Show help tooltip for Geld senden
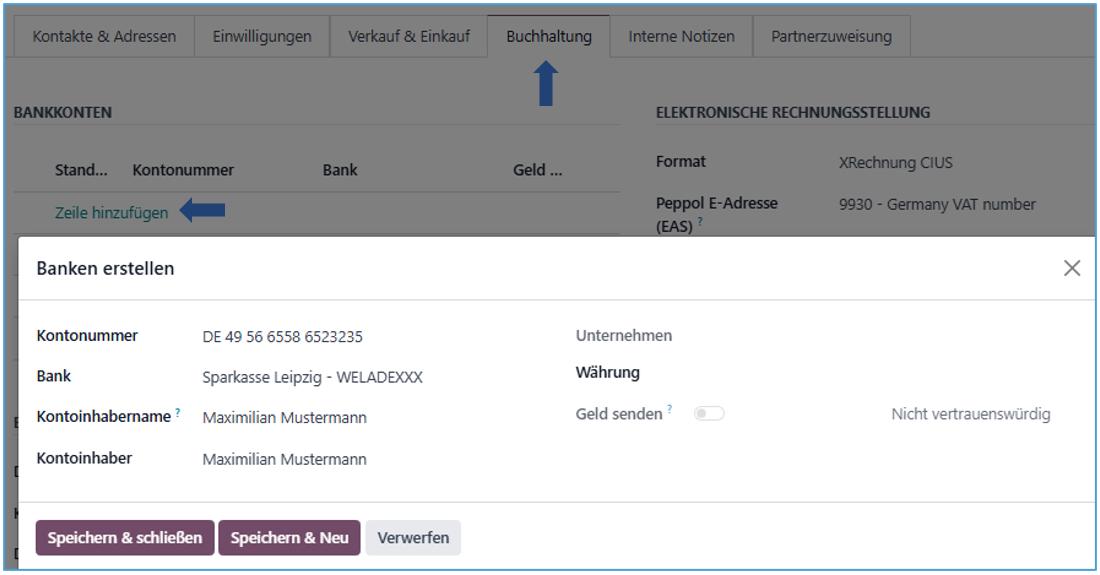This screenshot has height=575, width=1100. click(670, 410)
